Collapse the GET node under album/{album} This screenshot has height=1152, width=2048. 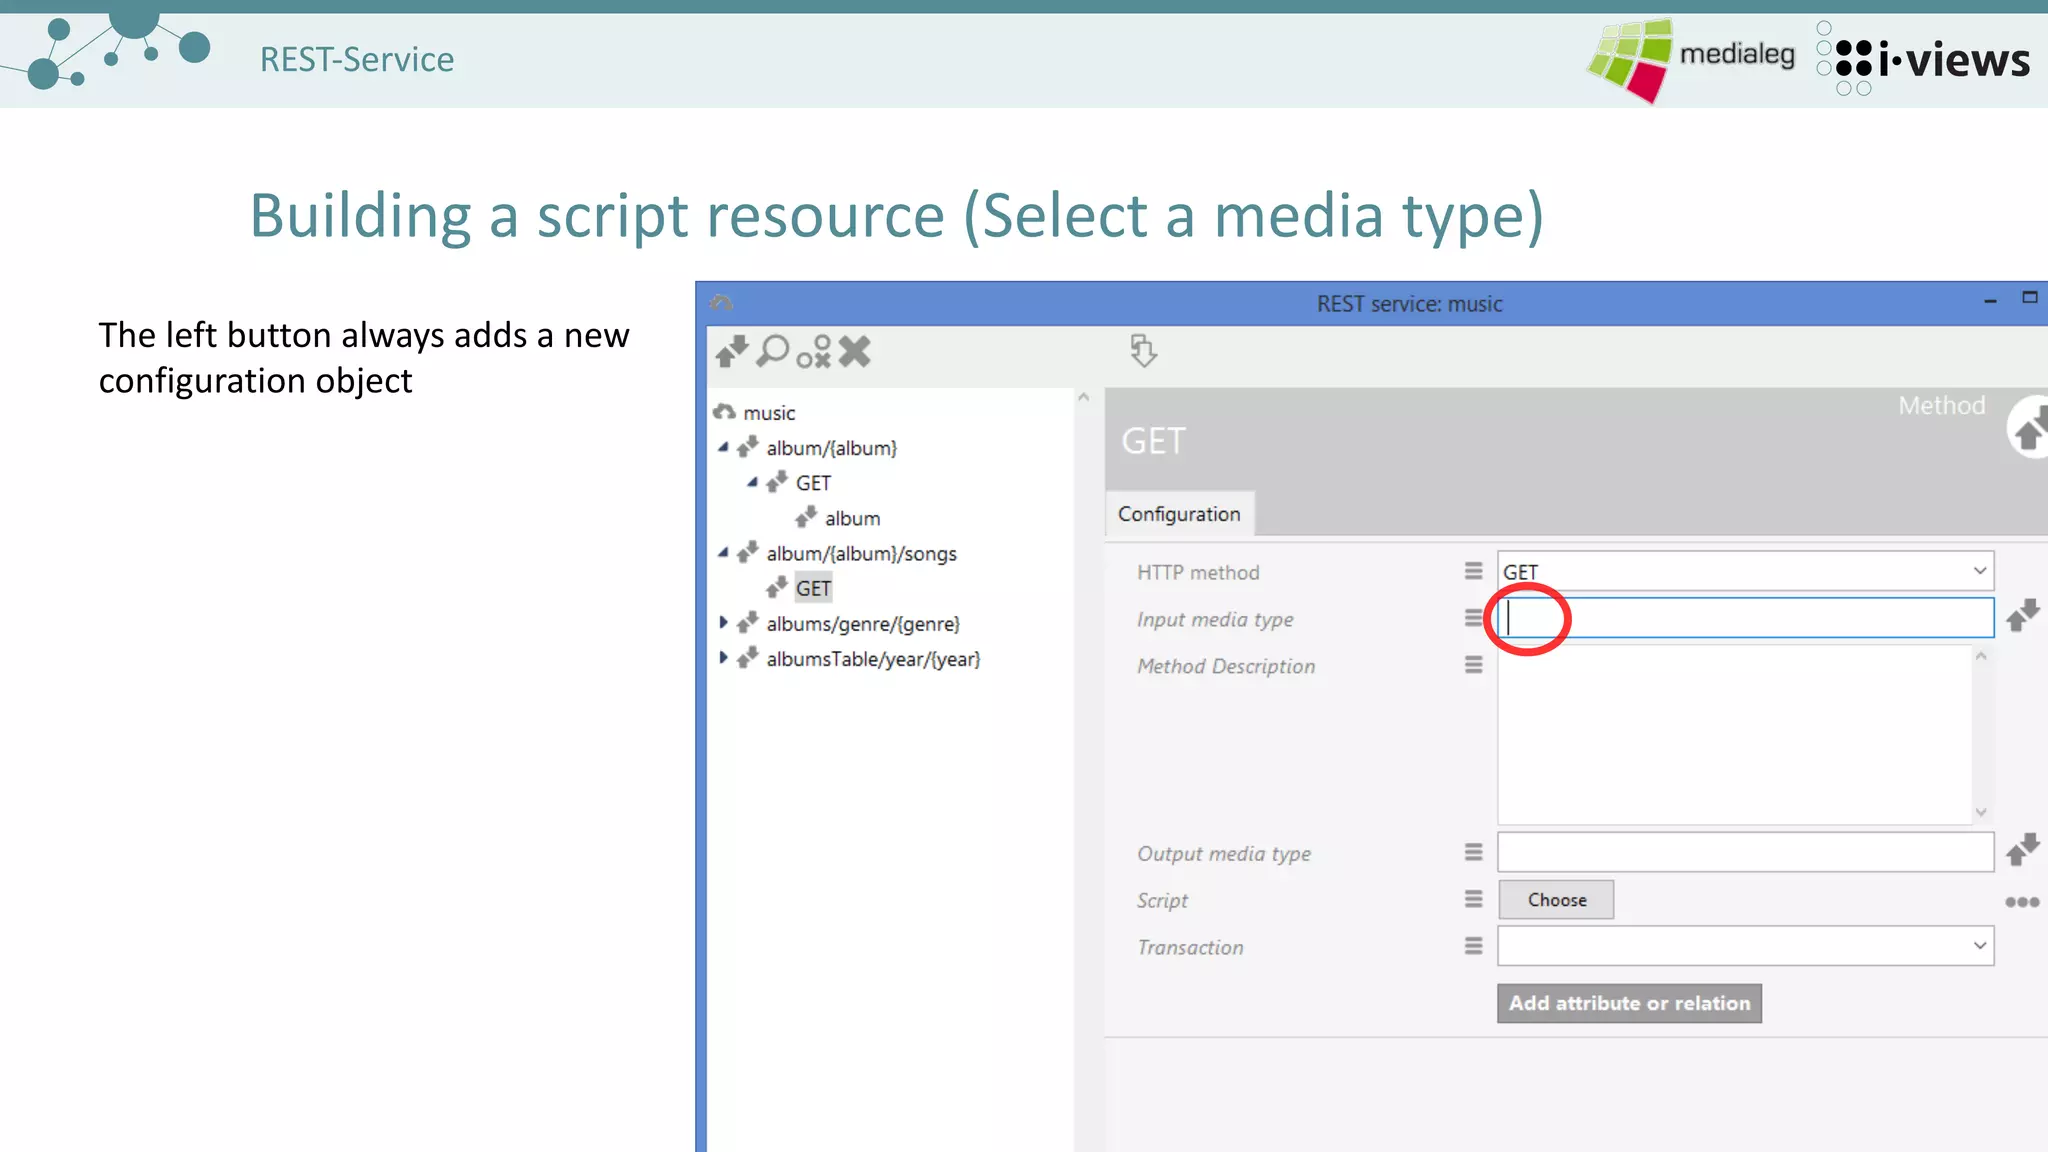click(x=752, y=482)
